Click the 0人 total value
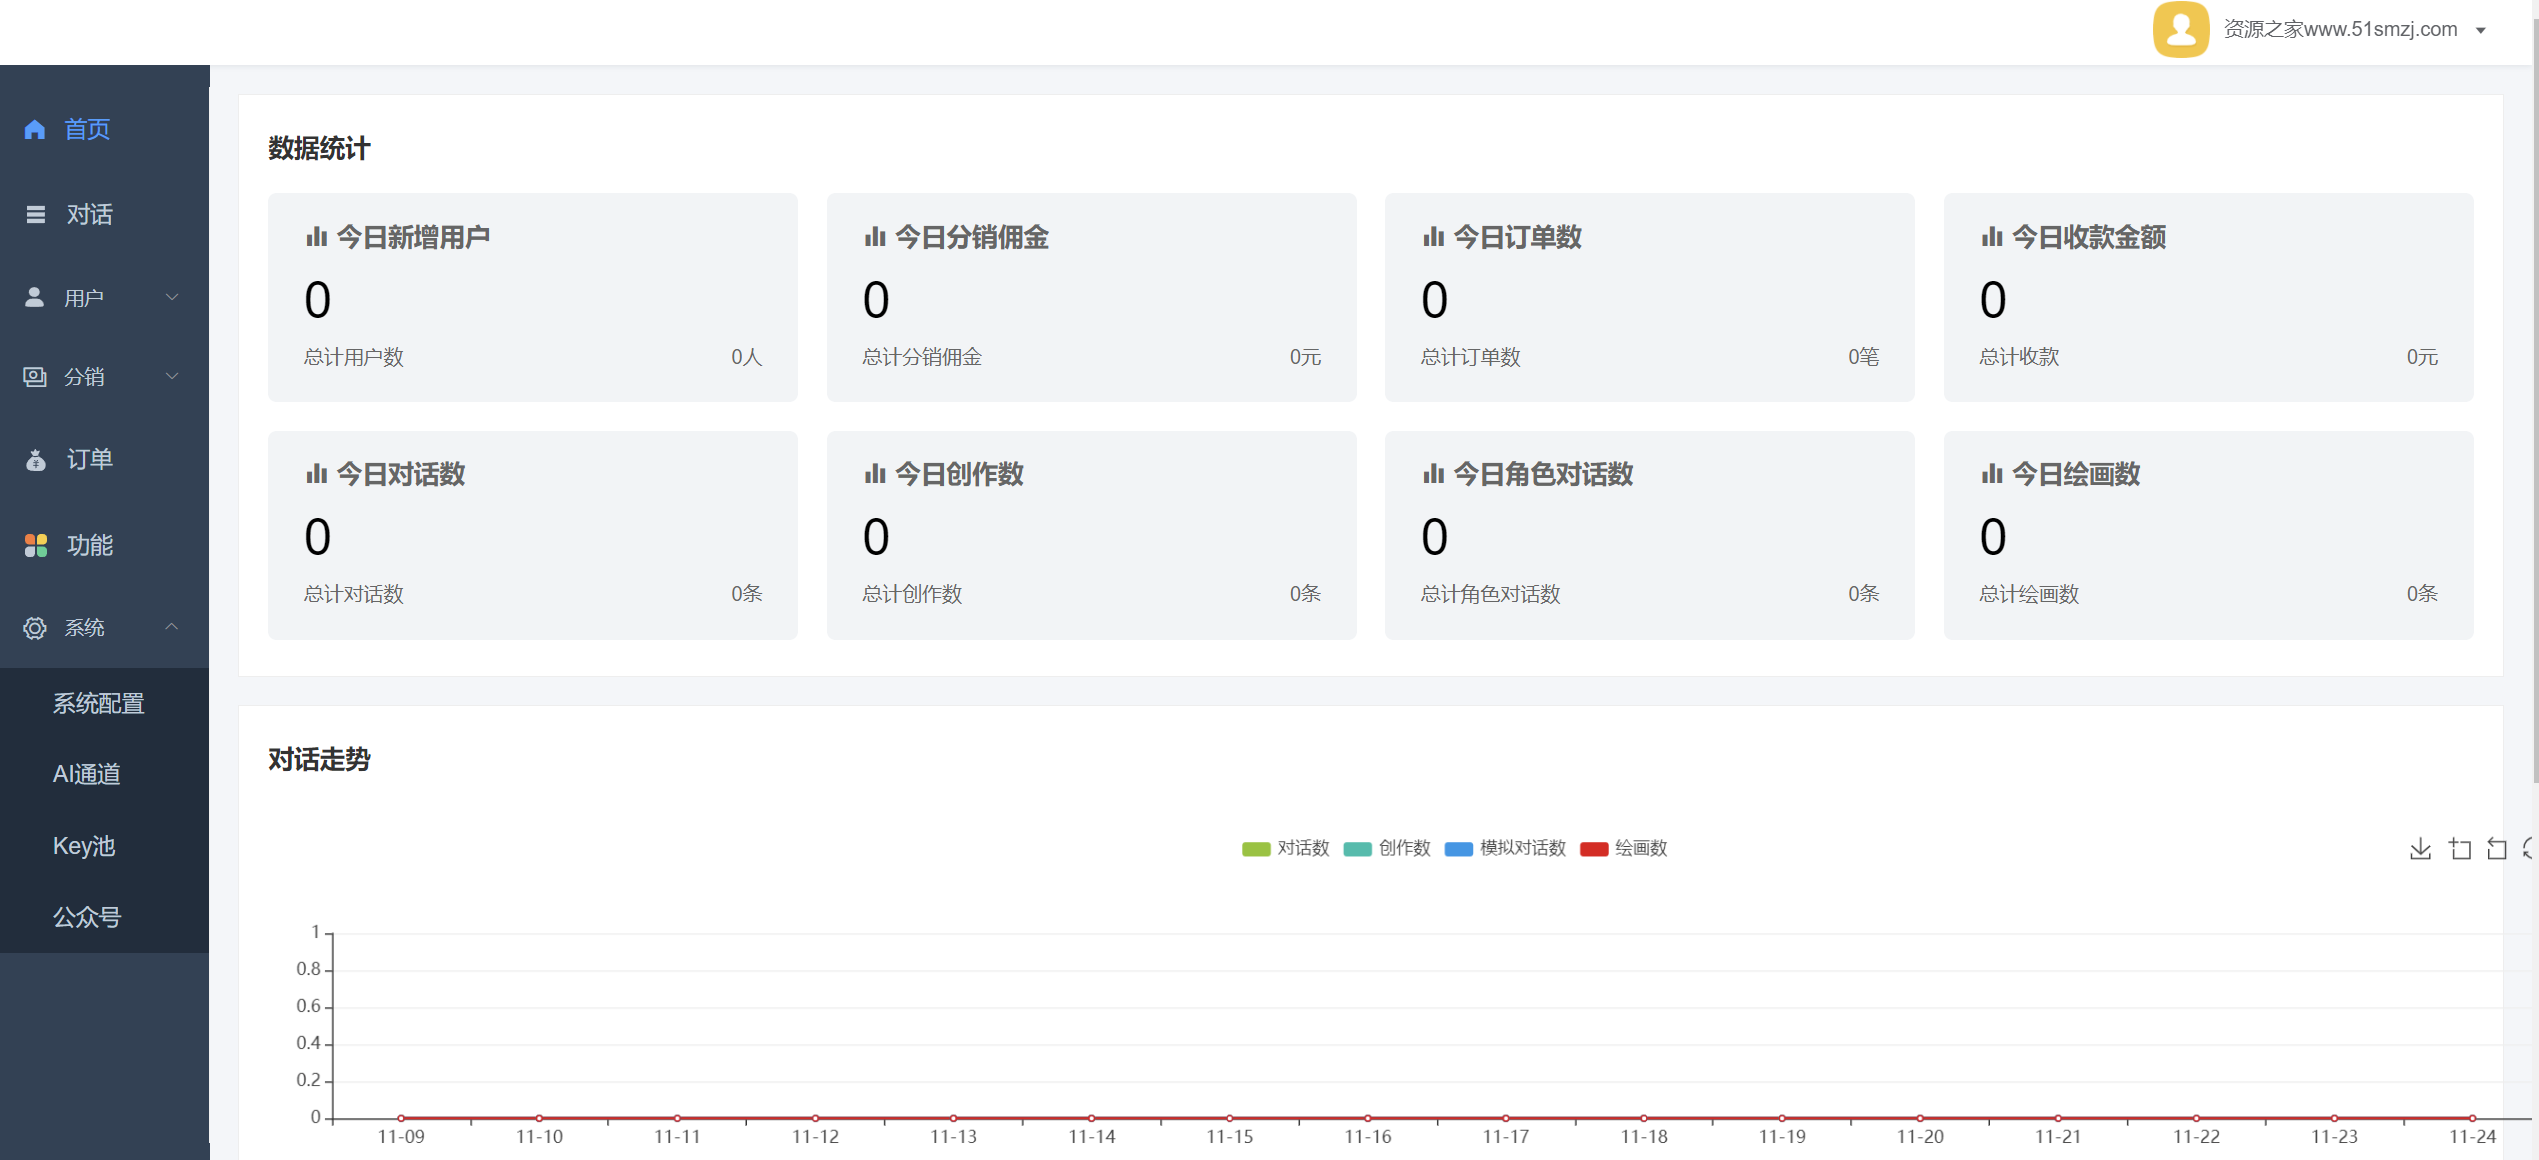Screen dimensions: 2539x1160 [746, 357]
